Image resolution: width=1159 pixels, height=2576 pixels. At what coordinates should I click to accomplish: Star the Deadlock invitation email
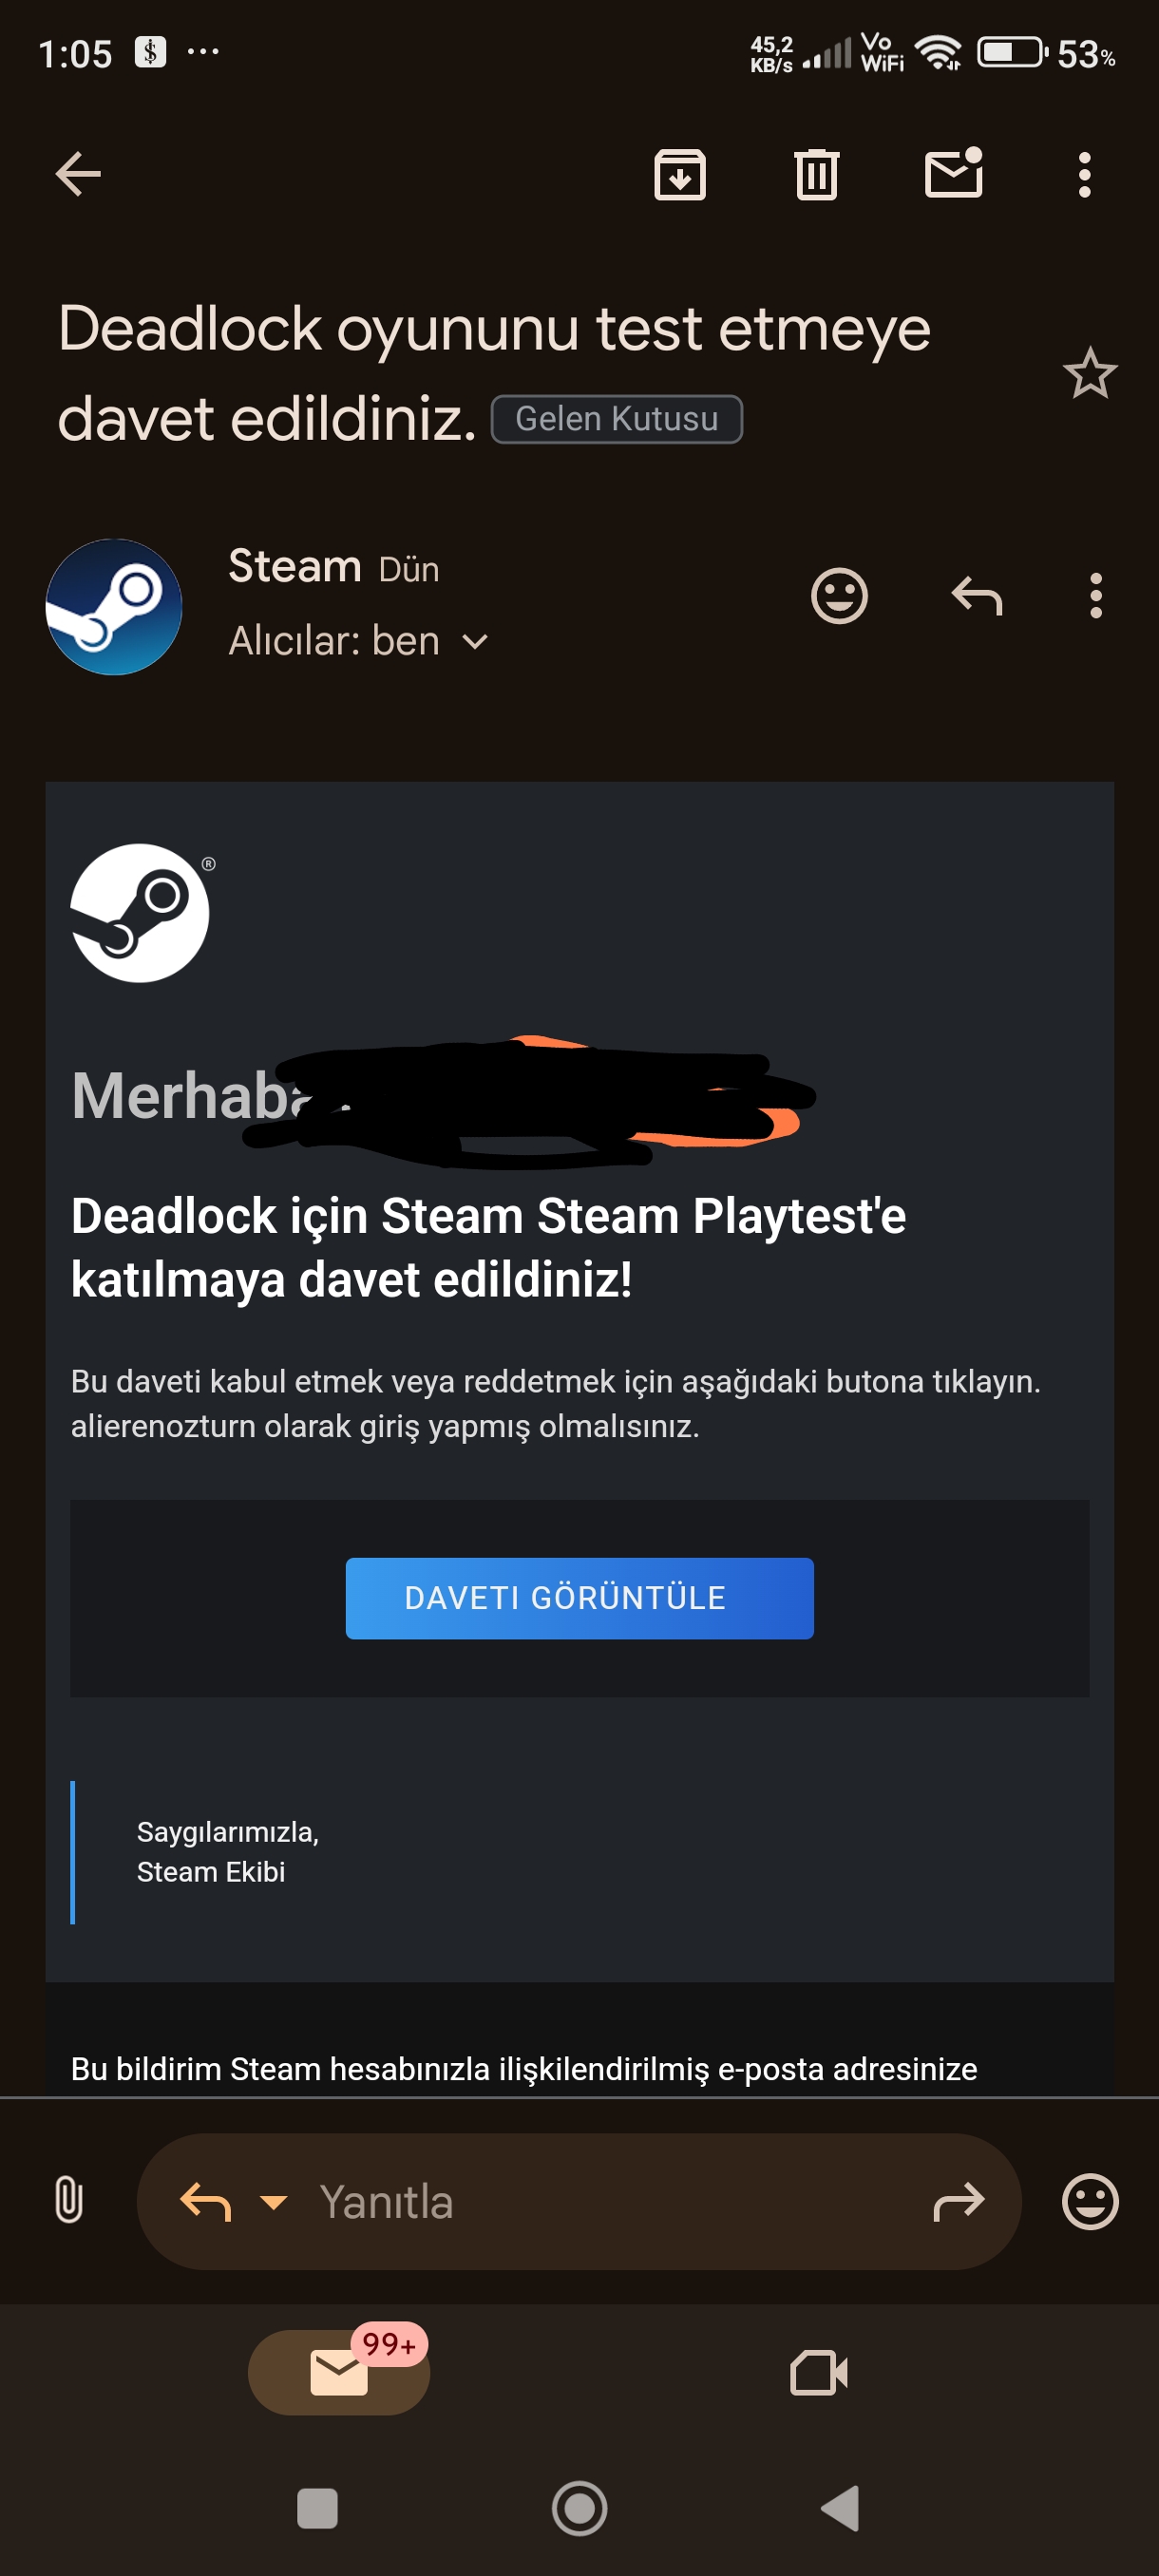[x=1090, y=374]
